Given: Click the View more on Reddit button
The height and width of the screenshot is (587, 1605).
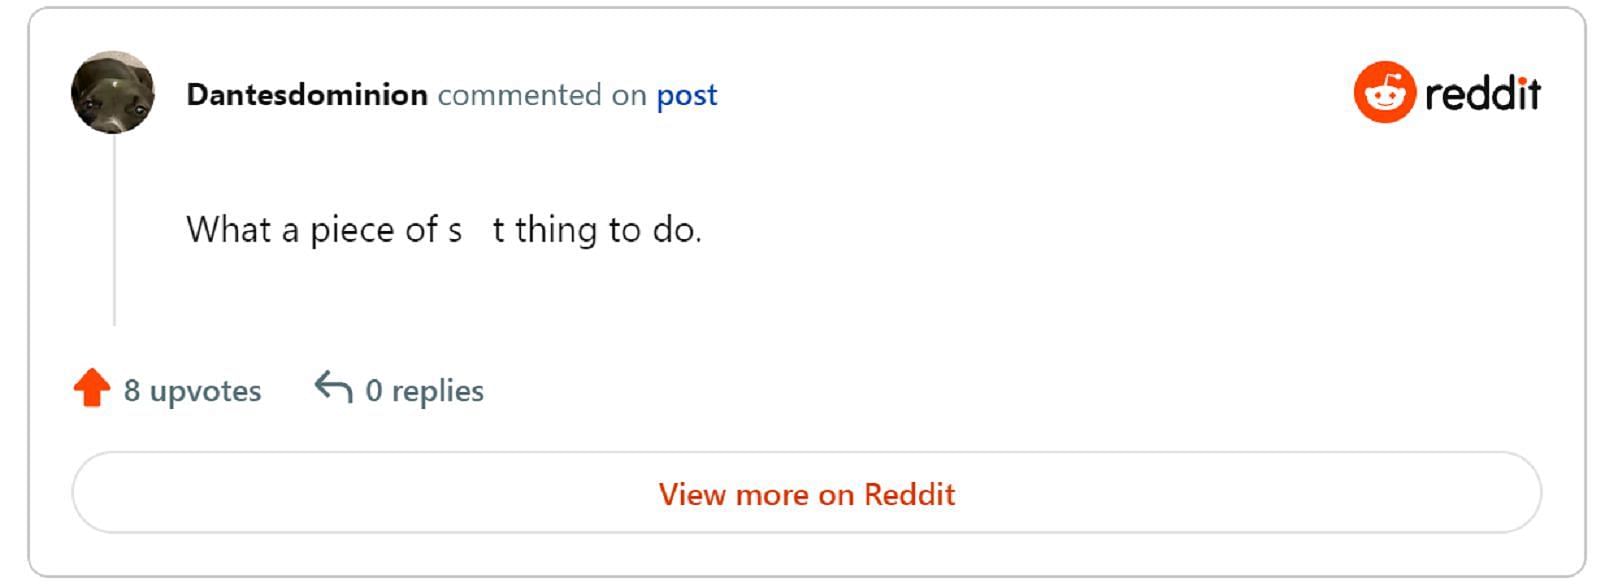Looking at the screenshot, I should (x=807, y=492).
